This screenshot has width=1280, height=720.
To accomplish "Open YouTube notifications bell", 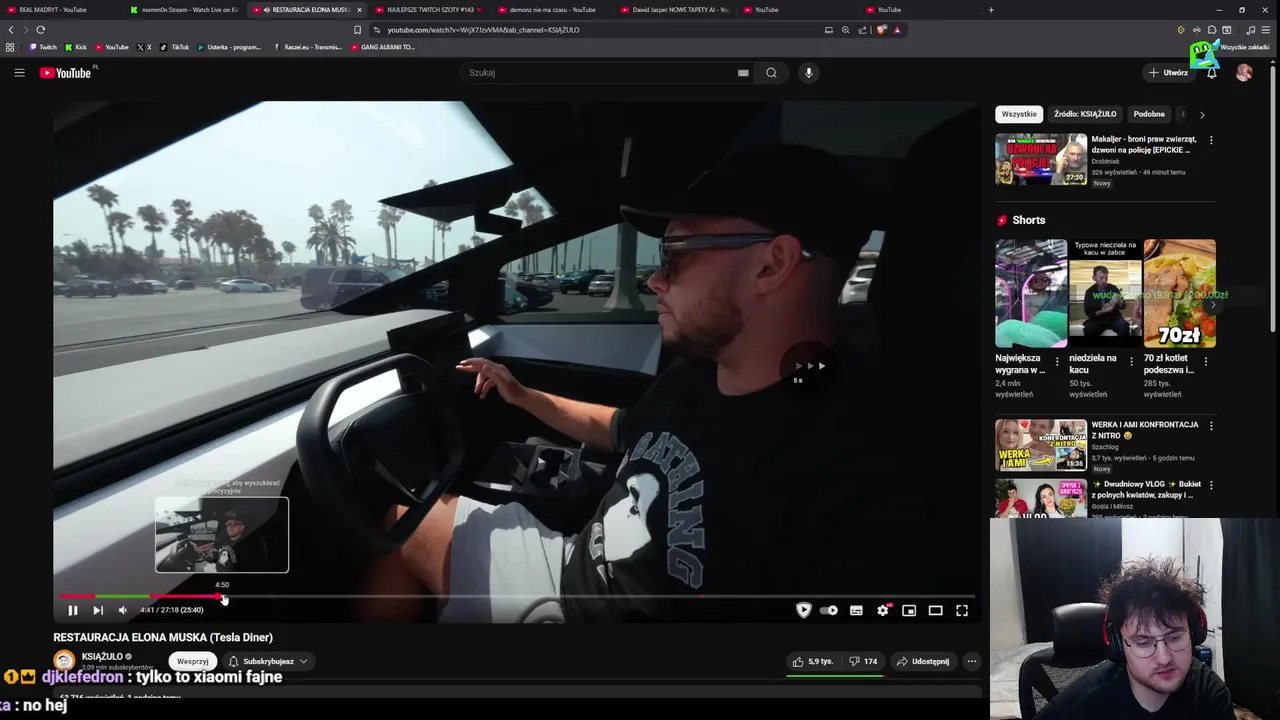I will pos(1212,73).
